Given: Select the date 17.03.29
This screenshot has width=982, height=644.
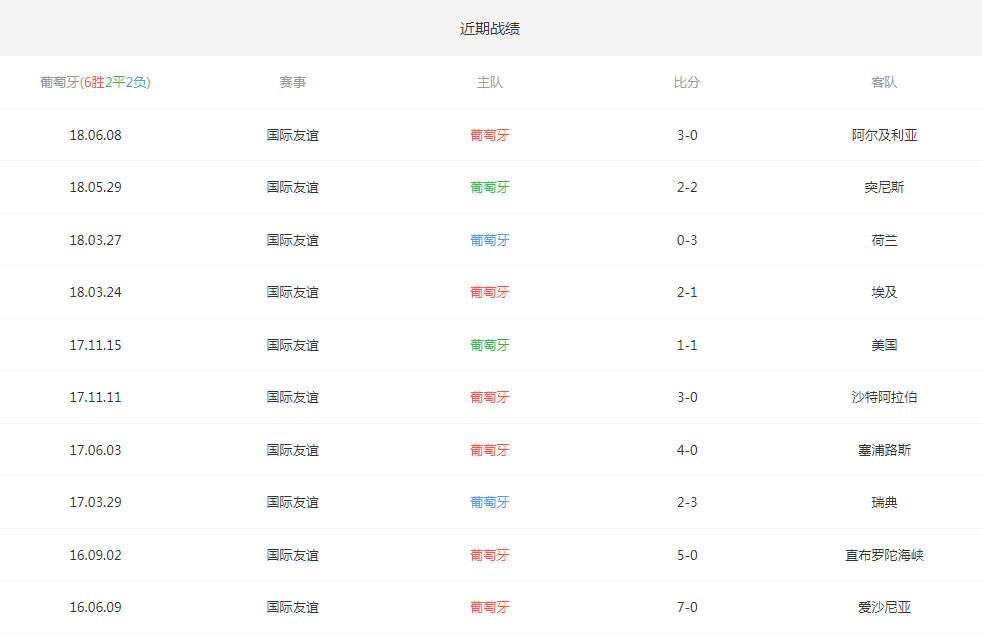Looking at the screenshot, I should [x=95, y=502].
